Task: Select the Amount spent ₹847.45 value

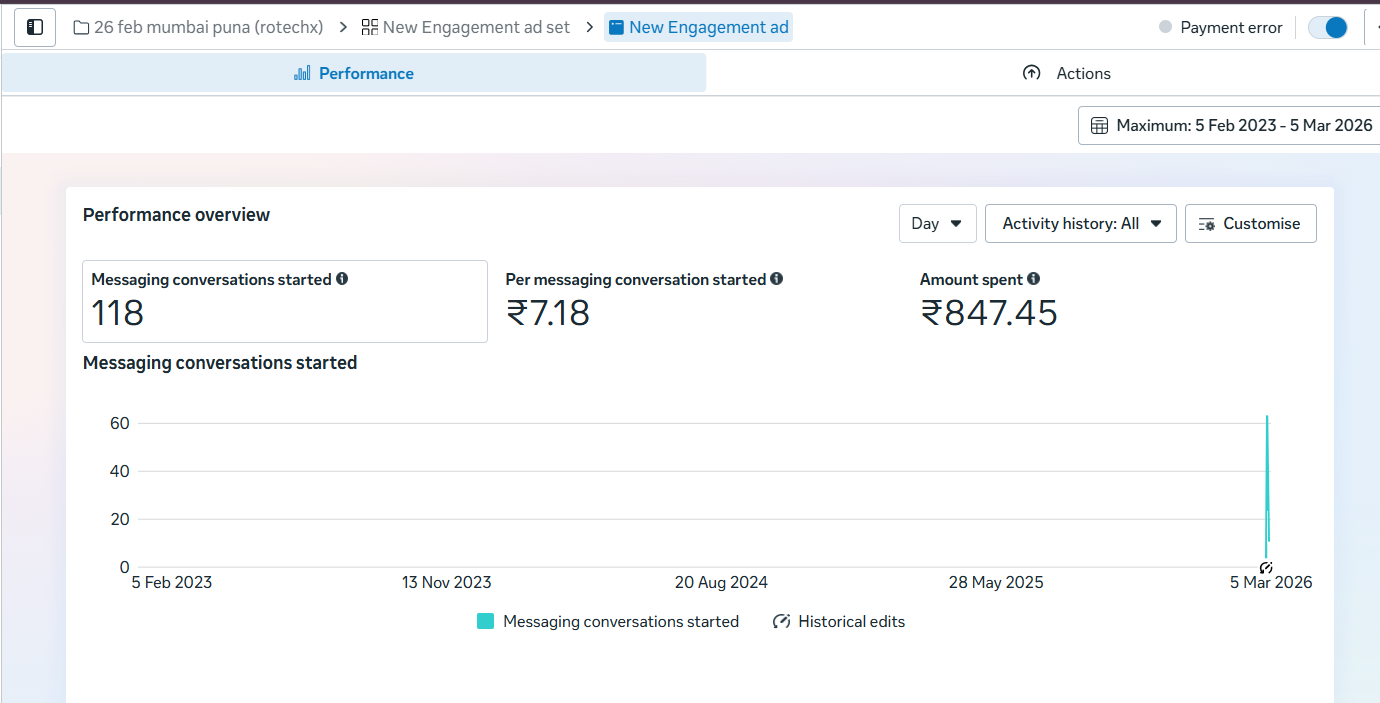Action: click(x=988, y=313)
